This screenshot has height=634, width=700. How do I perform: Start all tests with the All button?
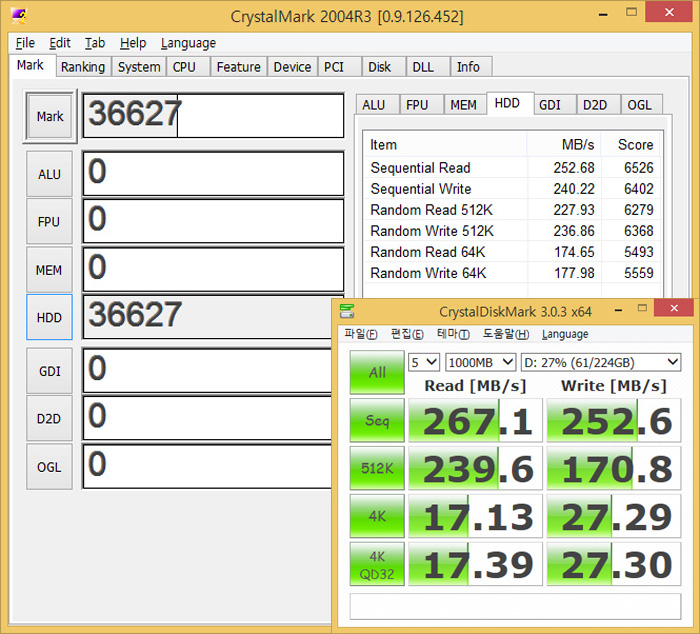[x=377, y=372]
